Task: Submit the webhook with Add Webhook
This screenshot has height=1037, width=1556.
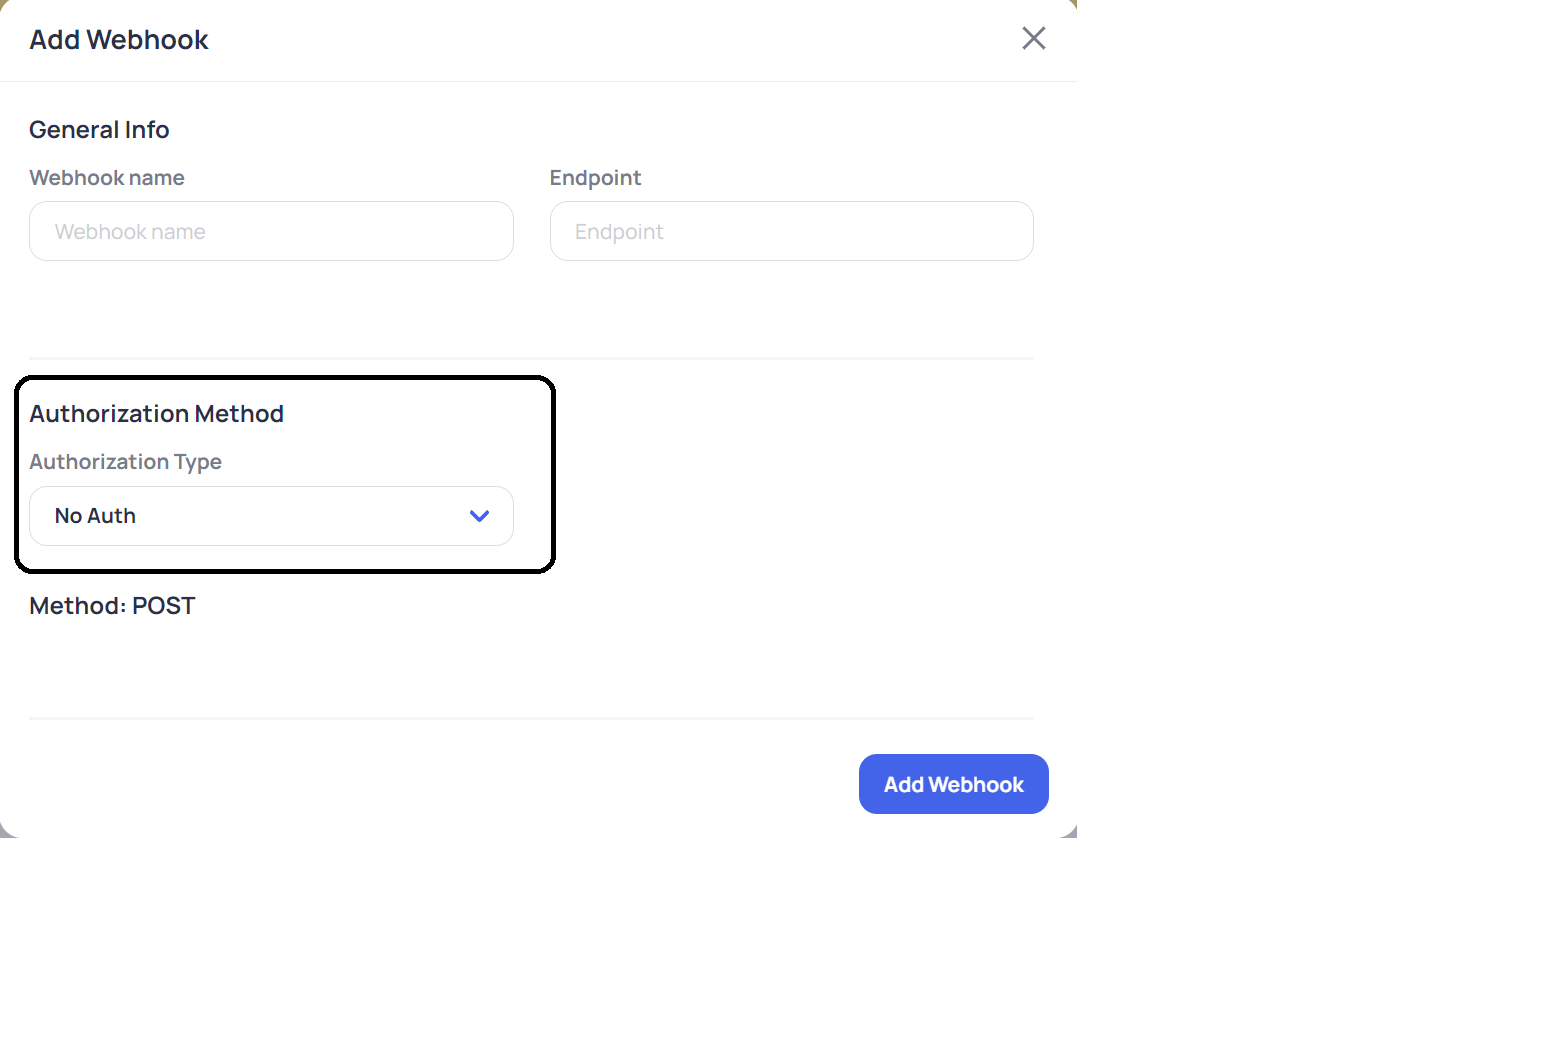Action: point(953,784)
